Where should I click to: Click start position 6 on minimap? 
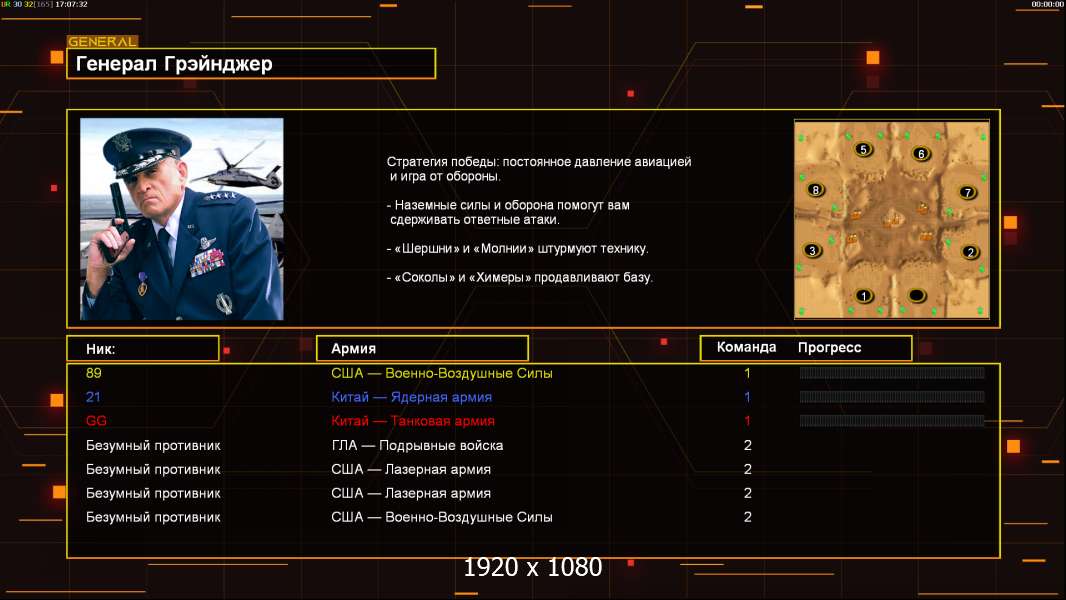[x=921, y=154]
